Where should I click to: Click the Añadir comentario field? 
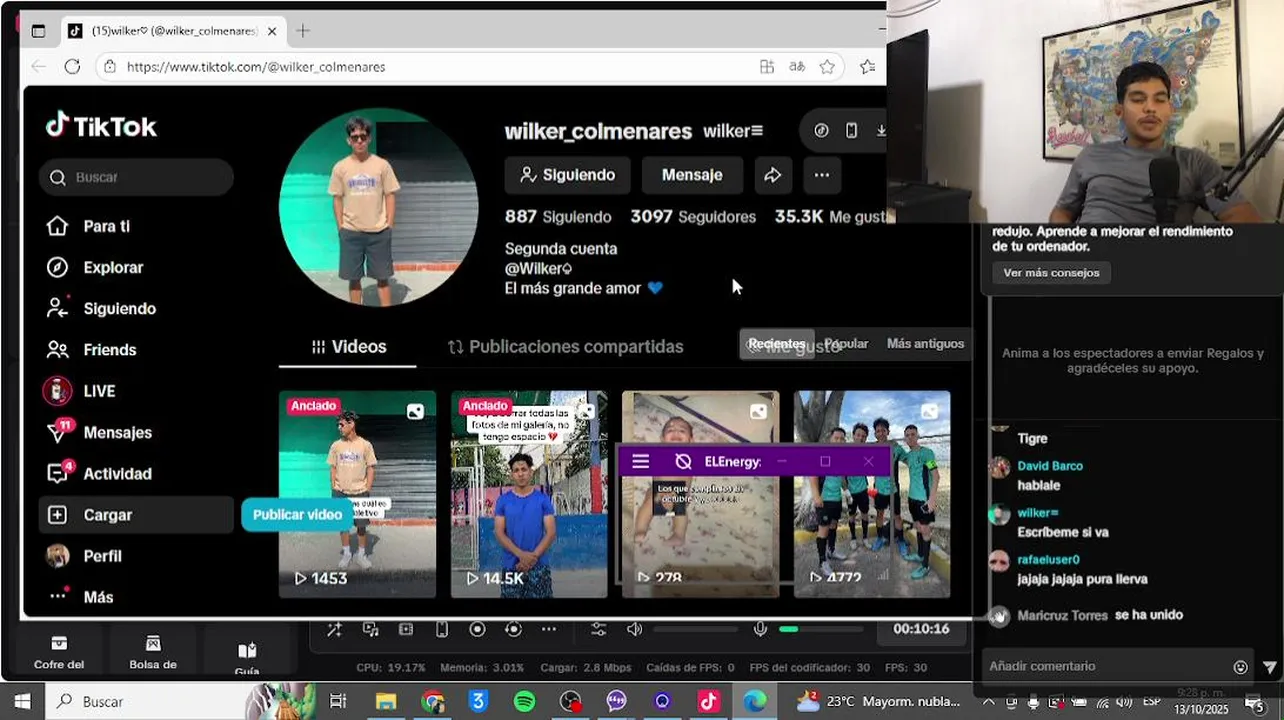1106,666
